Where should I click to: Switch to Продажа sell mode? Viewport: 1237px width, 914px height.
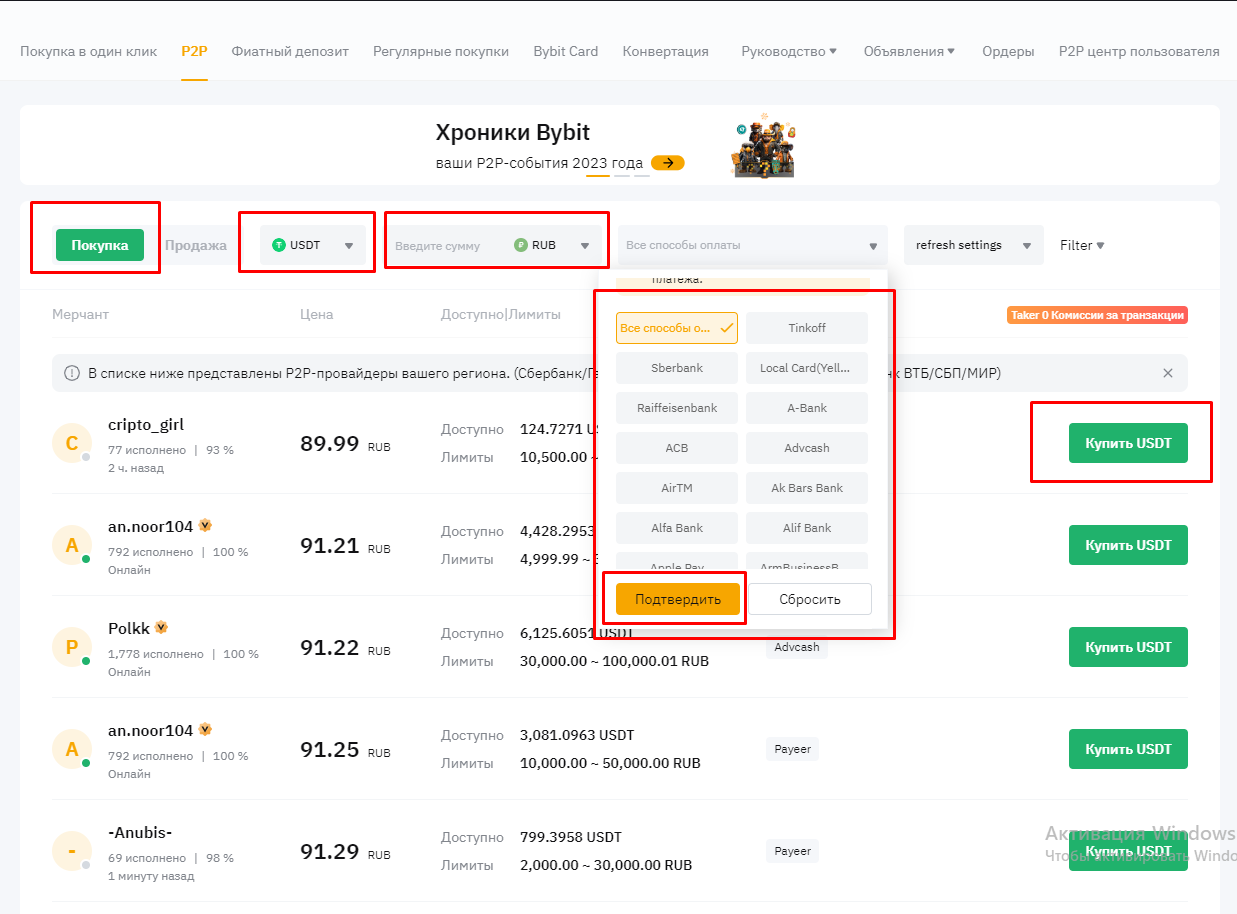[196, 245]
